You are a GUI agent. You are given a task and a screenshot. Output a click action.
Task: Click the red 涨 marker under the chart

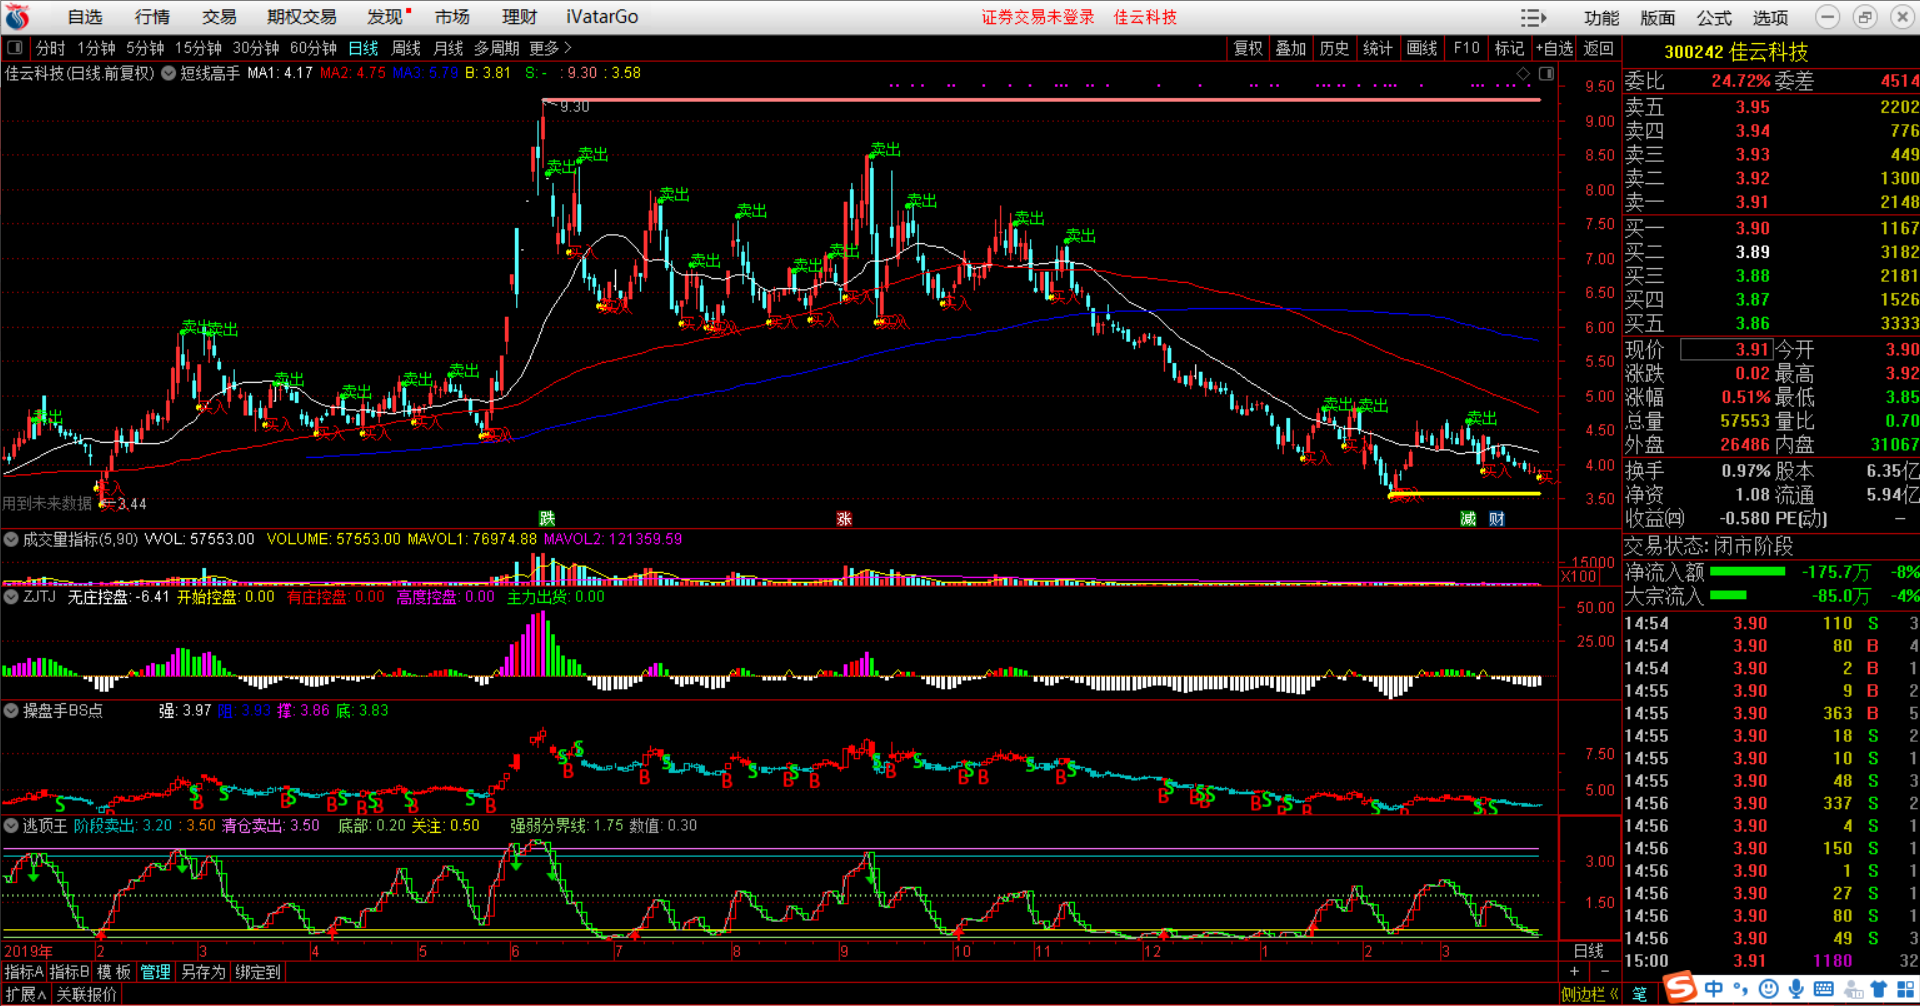[x=844, y=518]
